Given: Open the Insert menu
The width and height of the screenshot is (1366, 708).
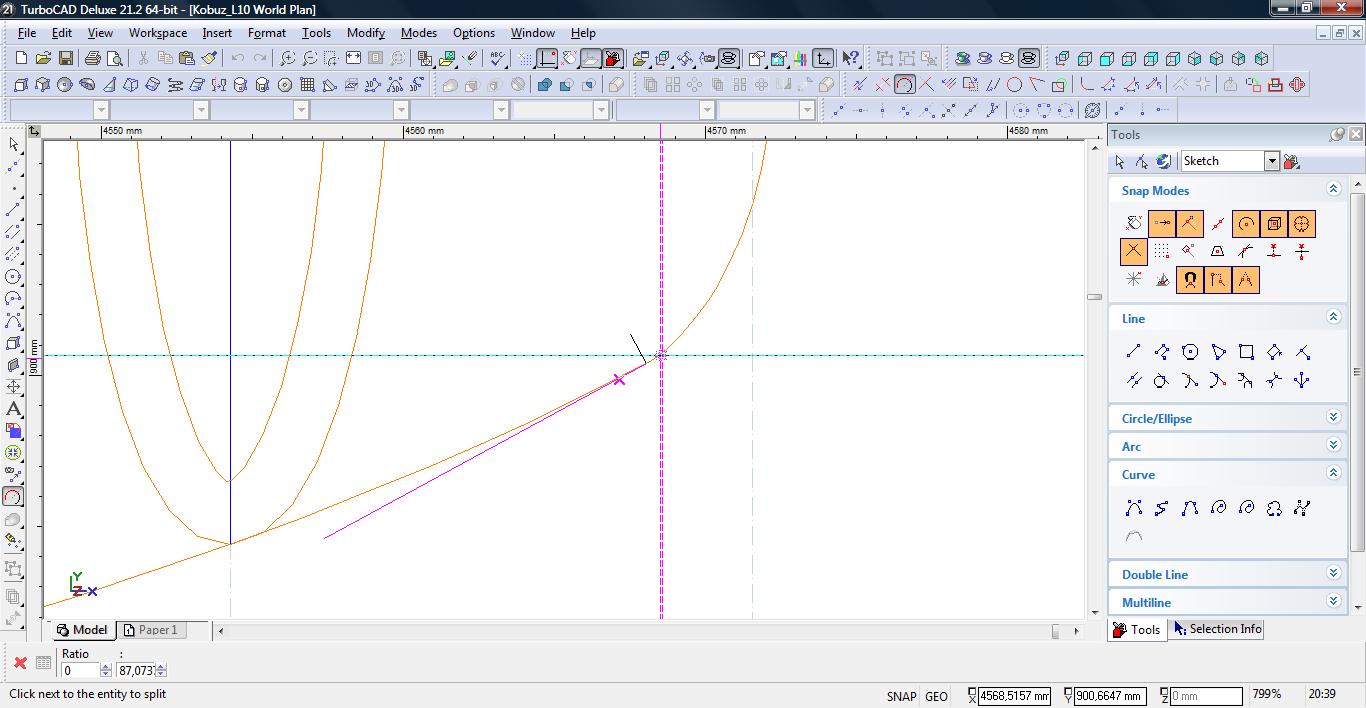Looking at the screenshot, I should pos(217,33).
